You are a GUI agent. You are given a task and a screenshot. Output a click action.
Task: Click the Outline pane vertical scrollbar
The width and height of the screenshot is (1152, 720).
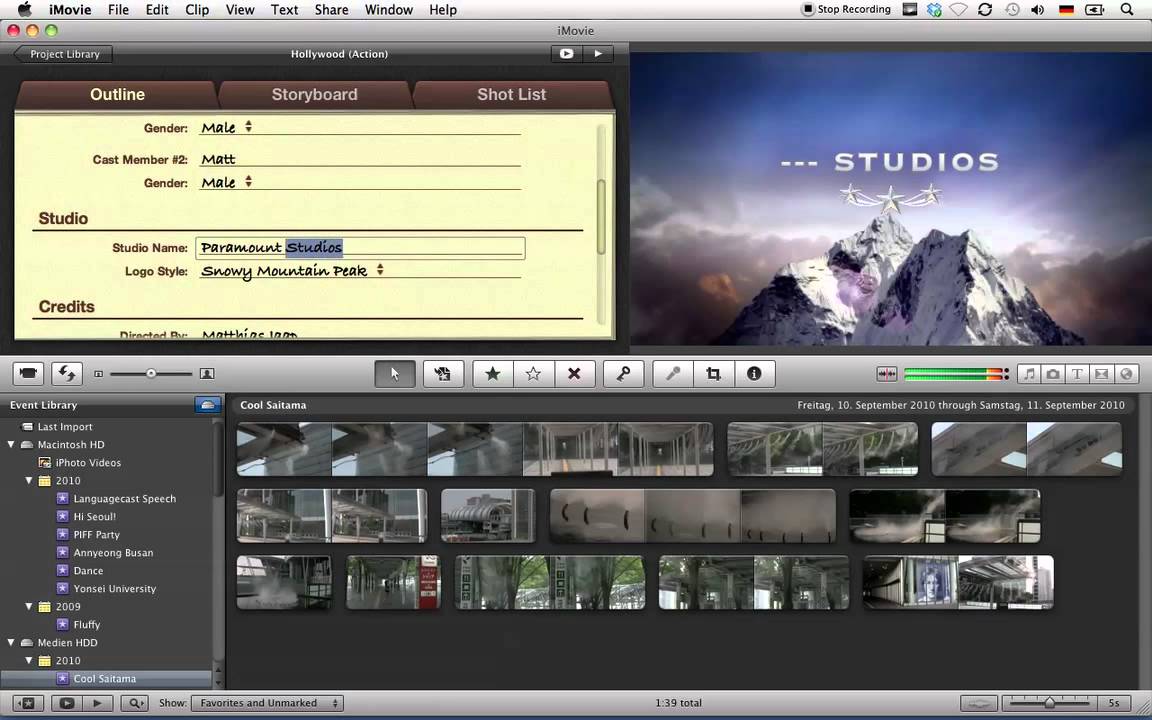click(x=601, y=217)
